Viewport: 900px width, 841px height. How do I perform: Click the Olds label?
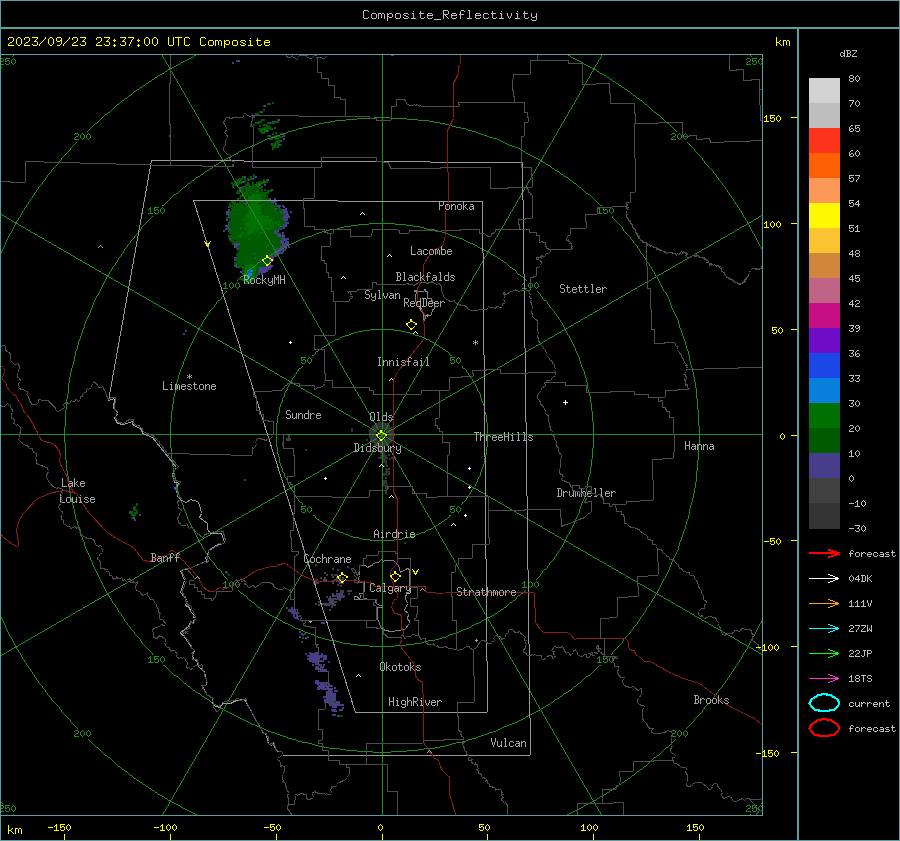[x=381, y=417]
